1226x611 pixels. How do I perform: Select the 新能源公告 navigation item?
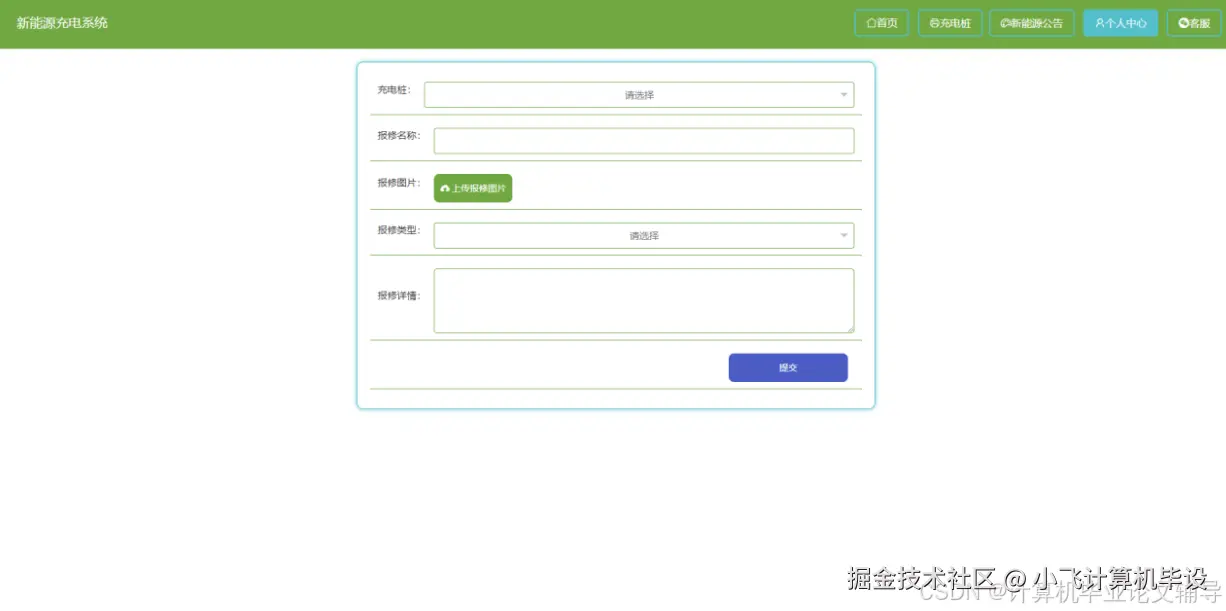click(x=1031, y=23)
